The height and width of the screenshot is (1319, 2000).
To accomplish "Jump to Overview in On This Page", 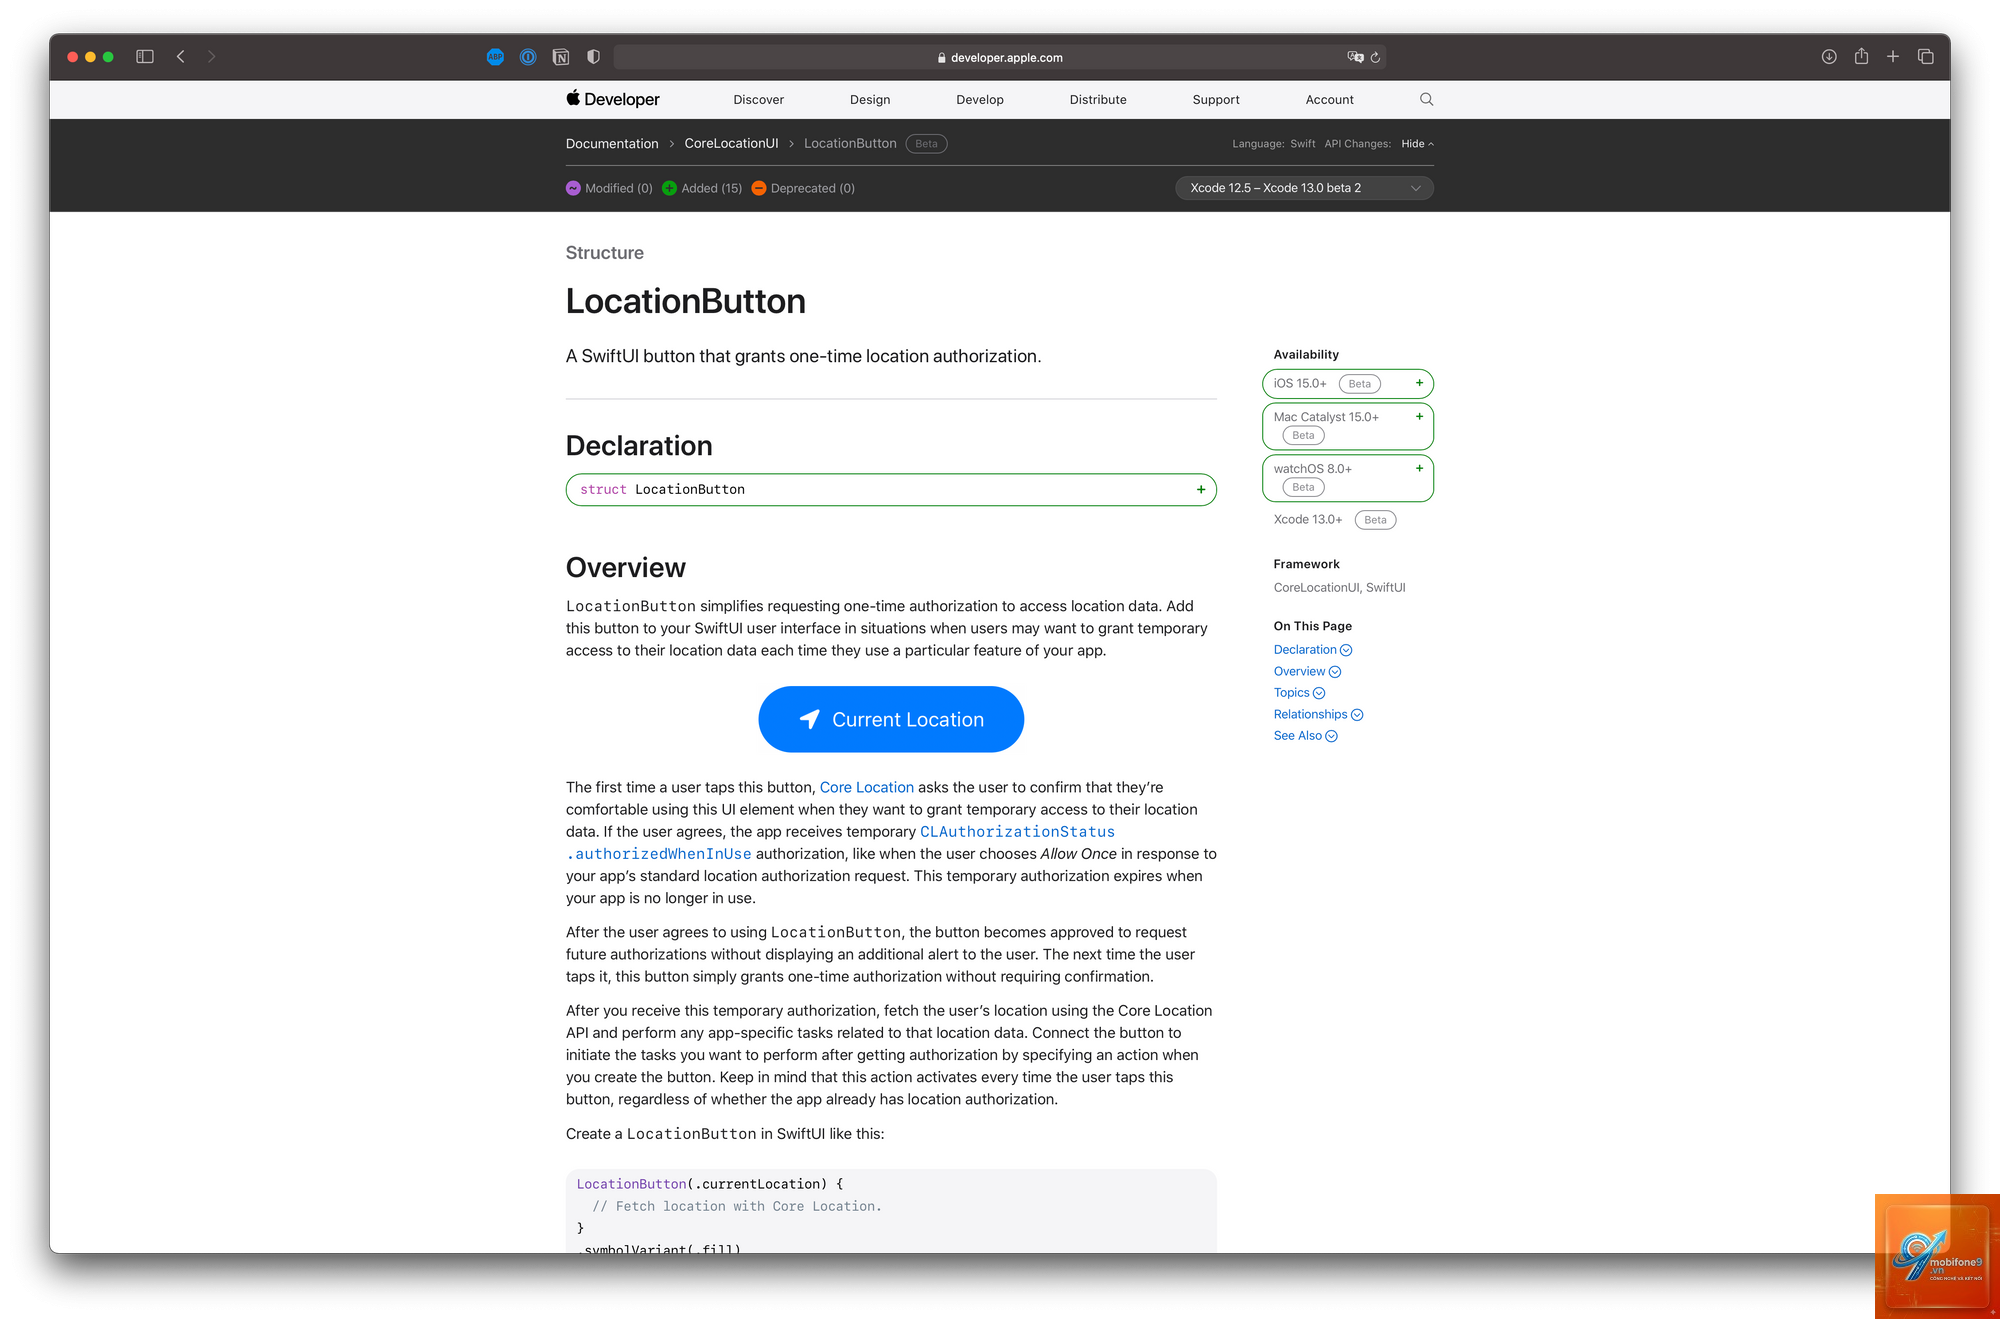I will [x=1307, y=672].
